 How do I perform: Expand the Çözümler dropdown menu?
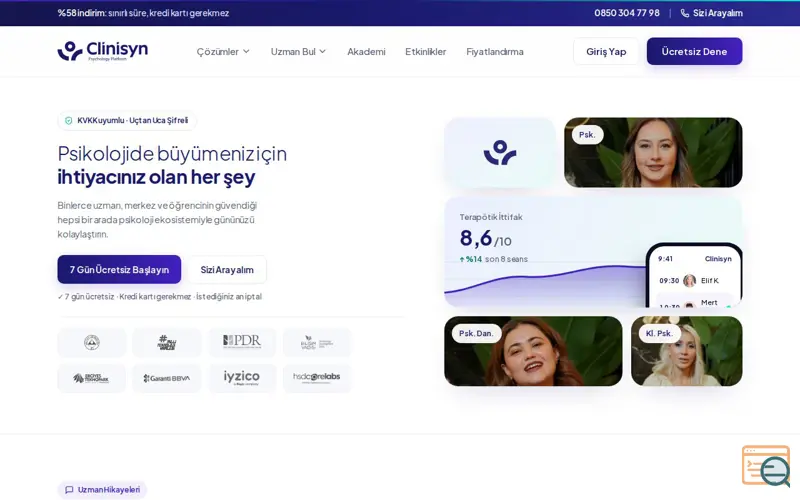223,52
